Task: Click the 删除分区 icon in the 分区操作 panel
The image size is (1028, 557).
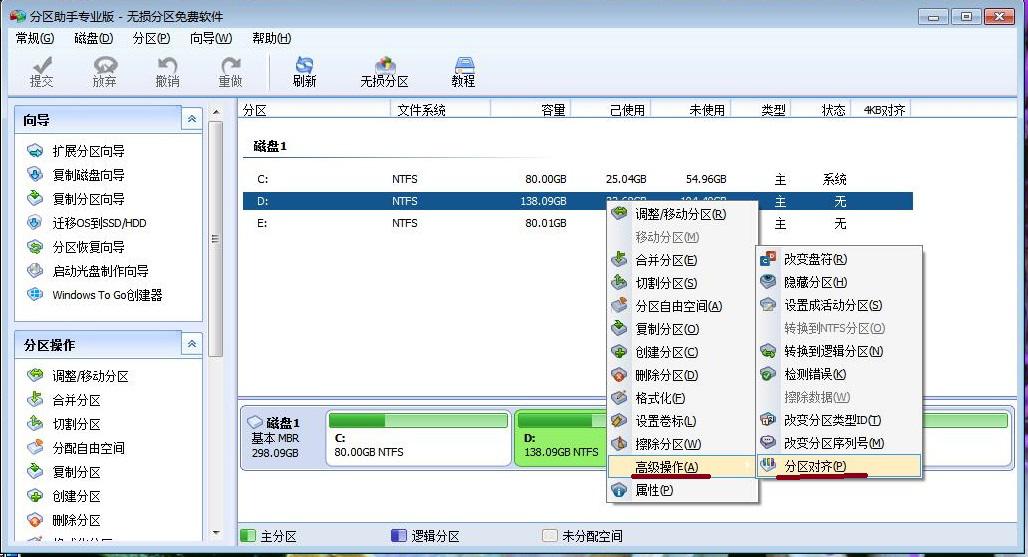Action: (x=35, y=520)
